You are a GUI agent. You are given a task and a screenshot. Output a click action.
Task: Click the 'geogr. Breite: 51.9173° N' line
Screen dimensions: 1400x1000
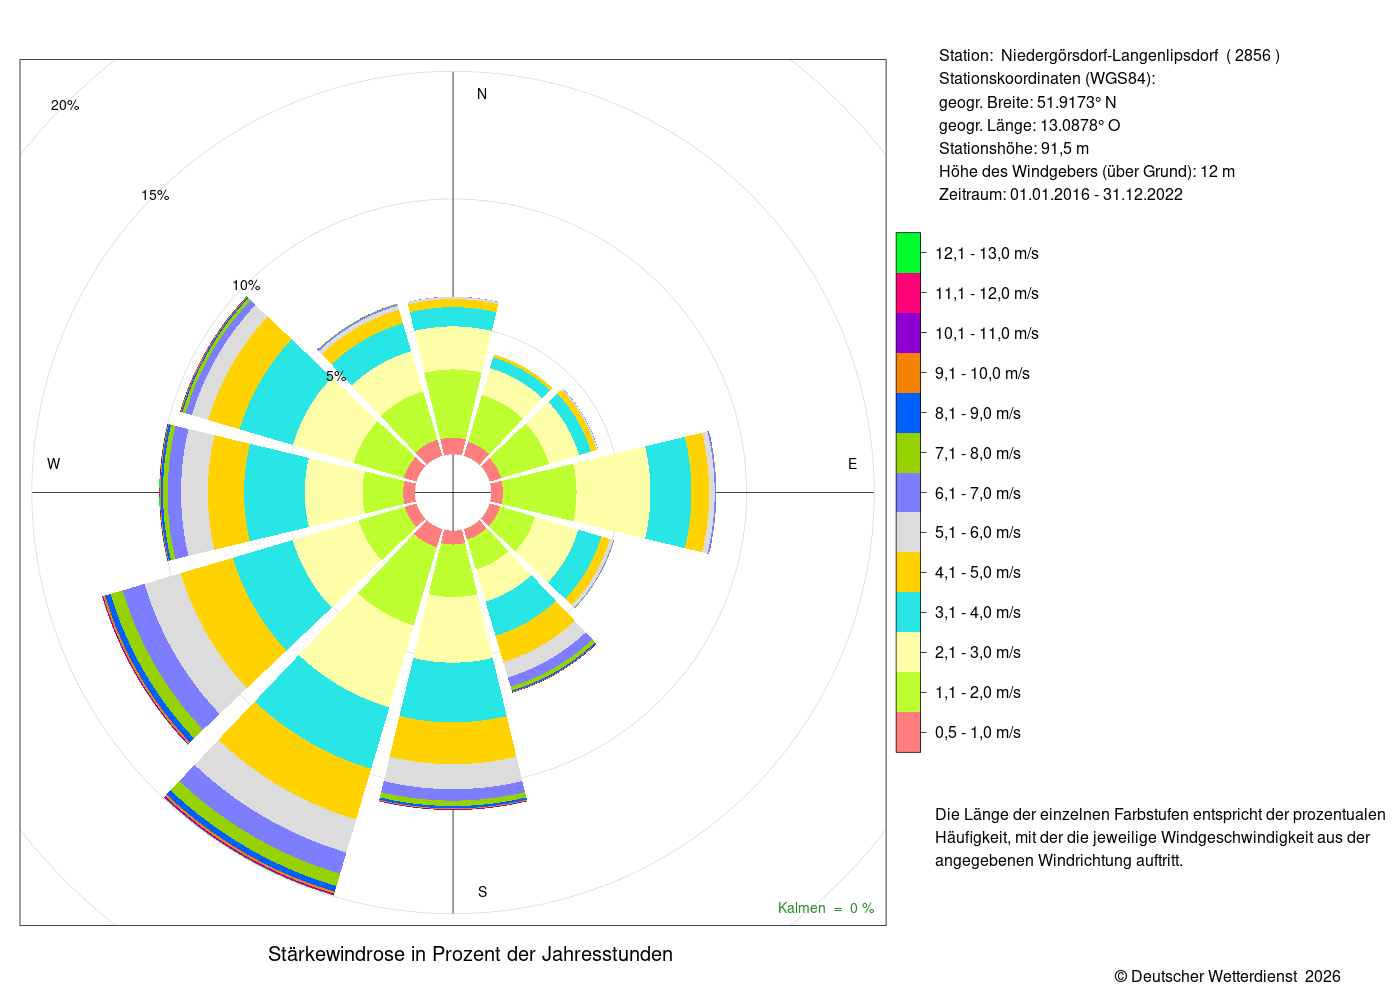(1027, 102)
